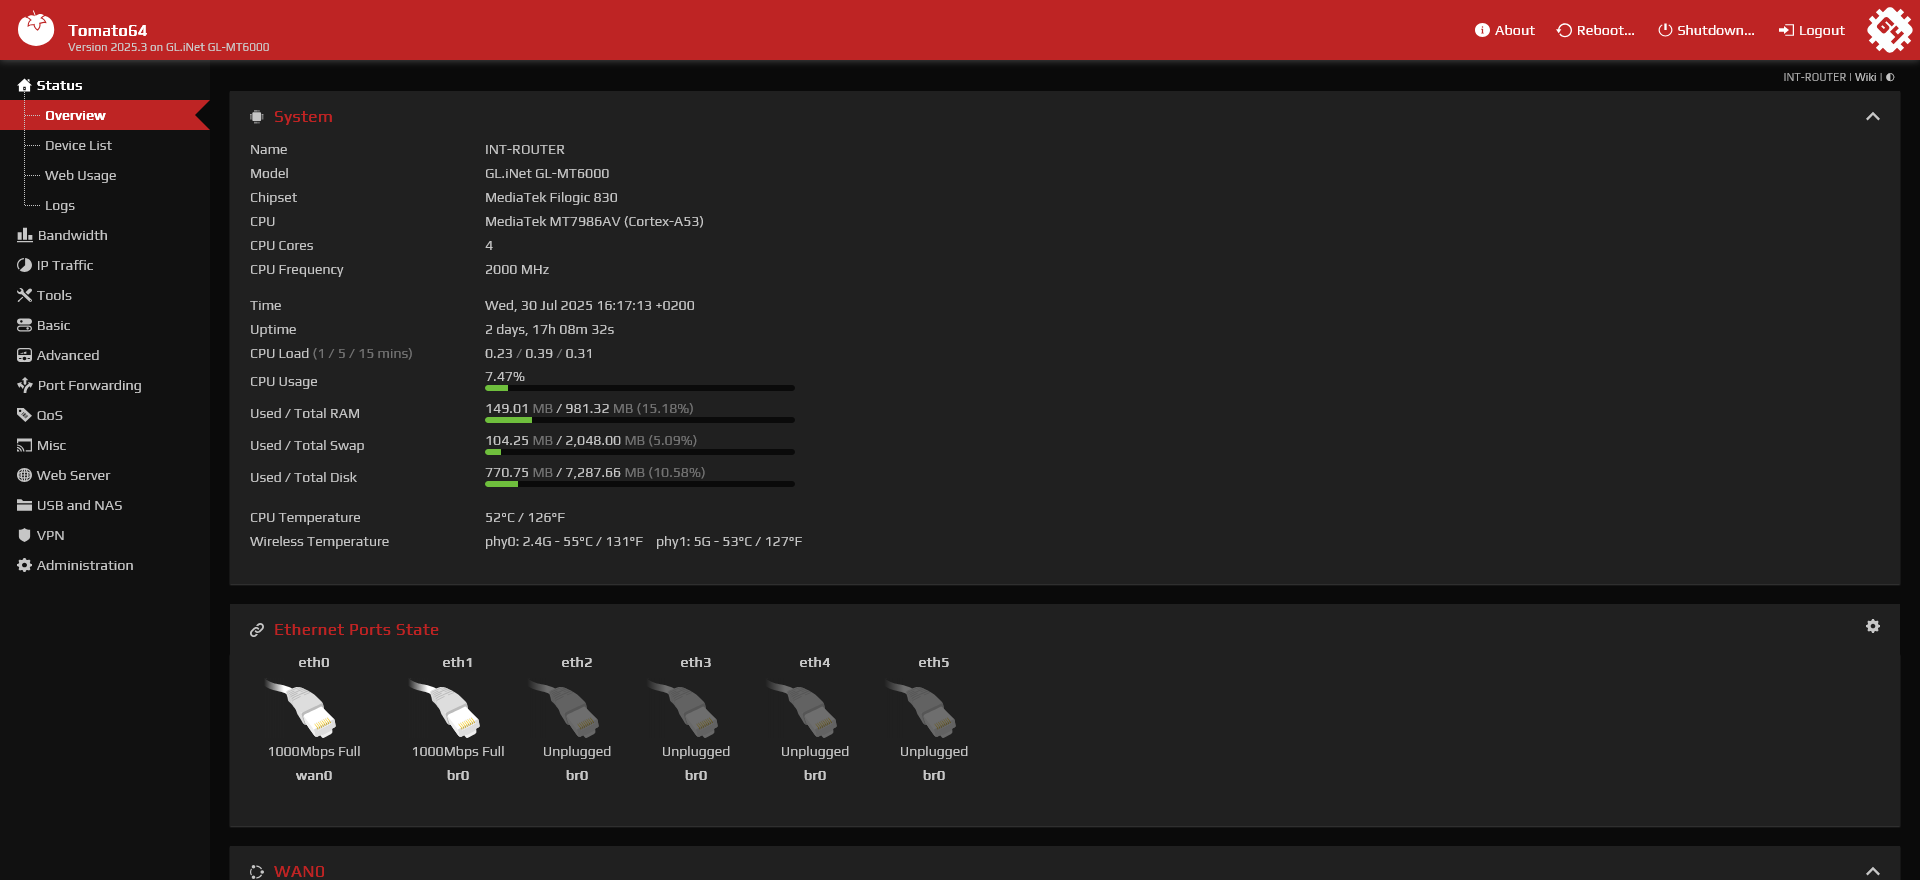Click the puzzle-piece icon in the header

(x=1889, y=29)
